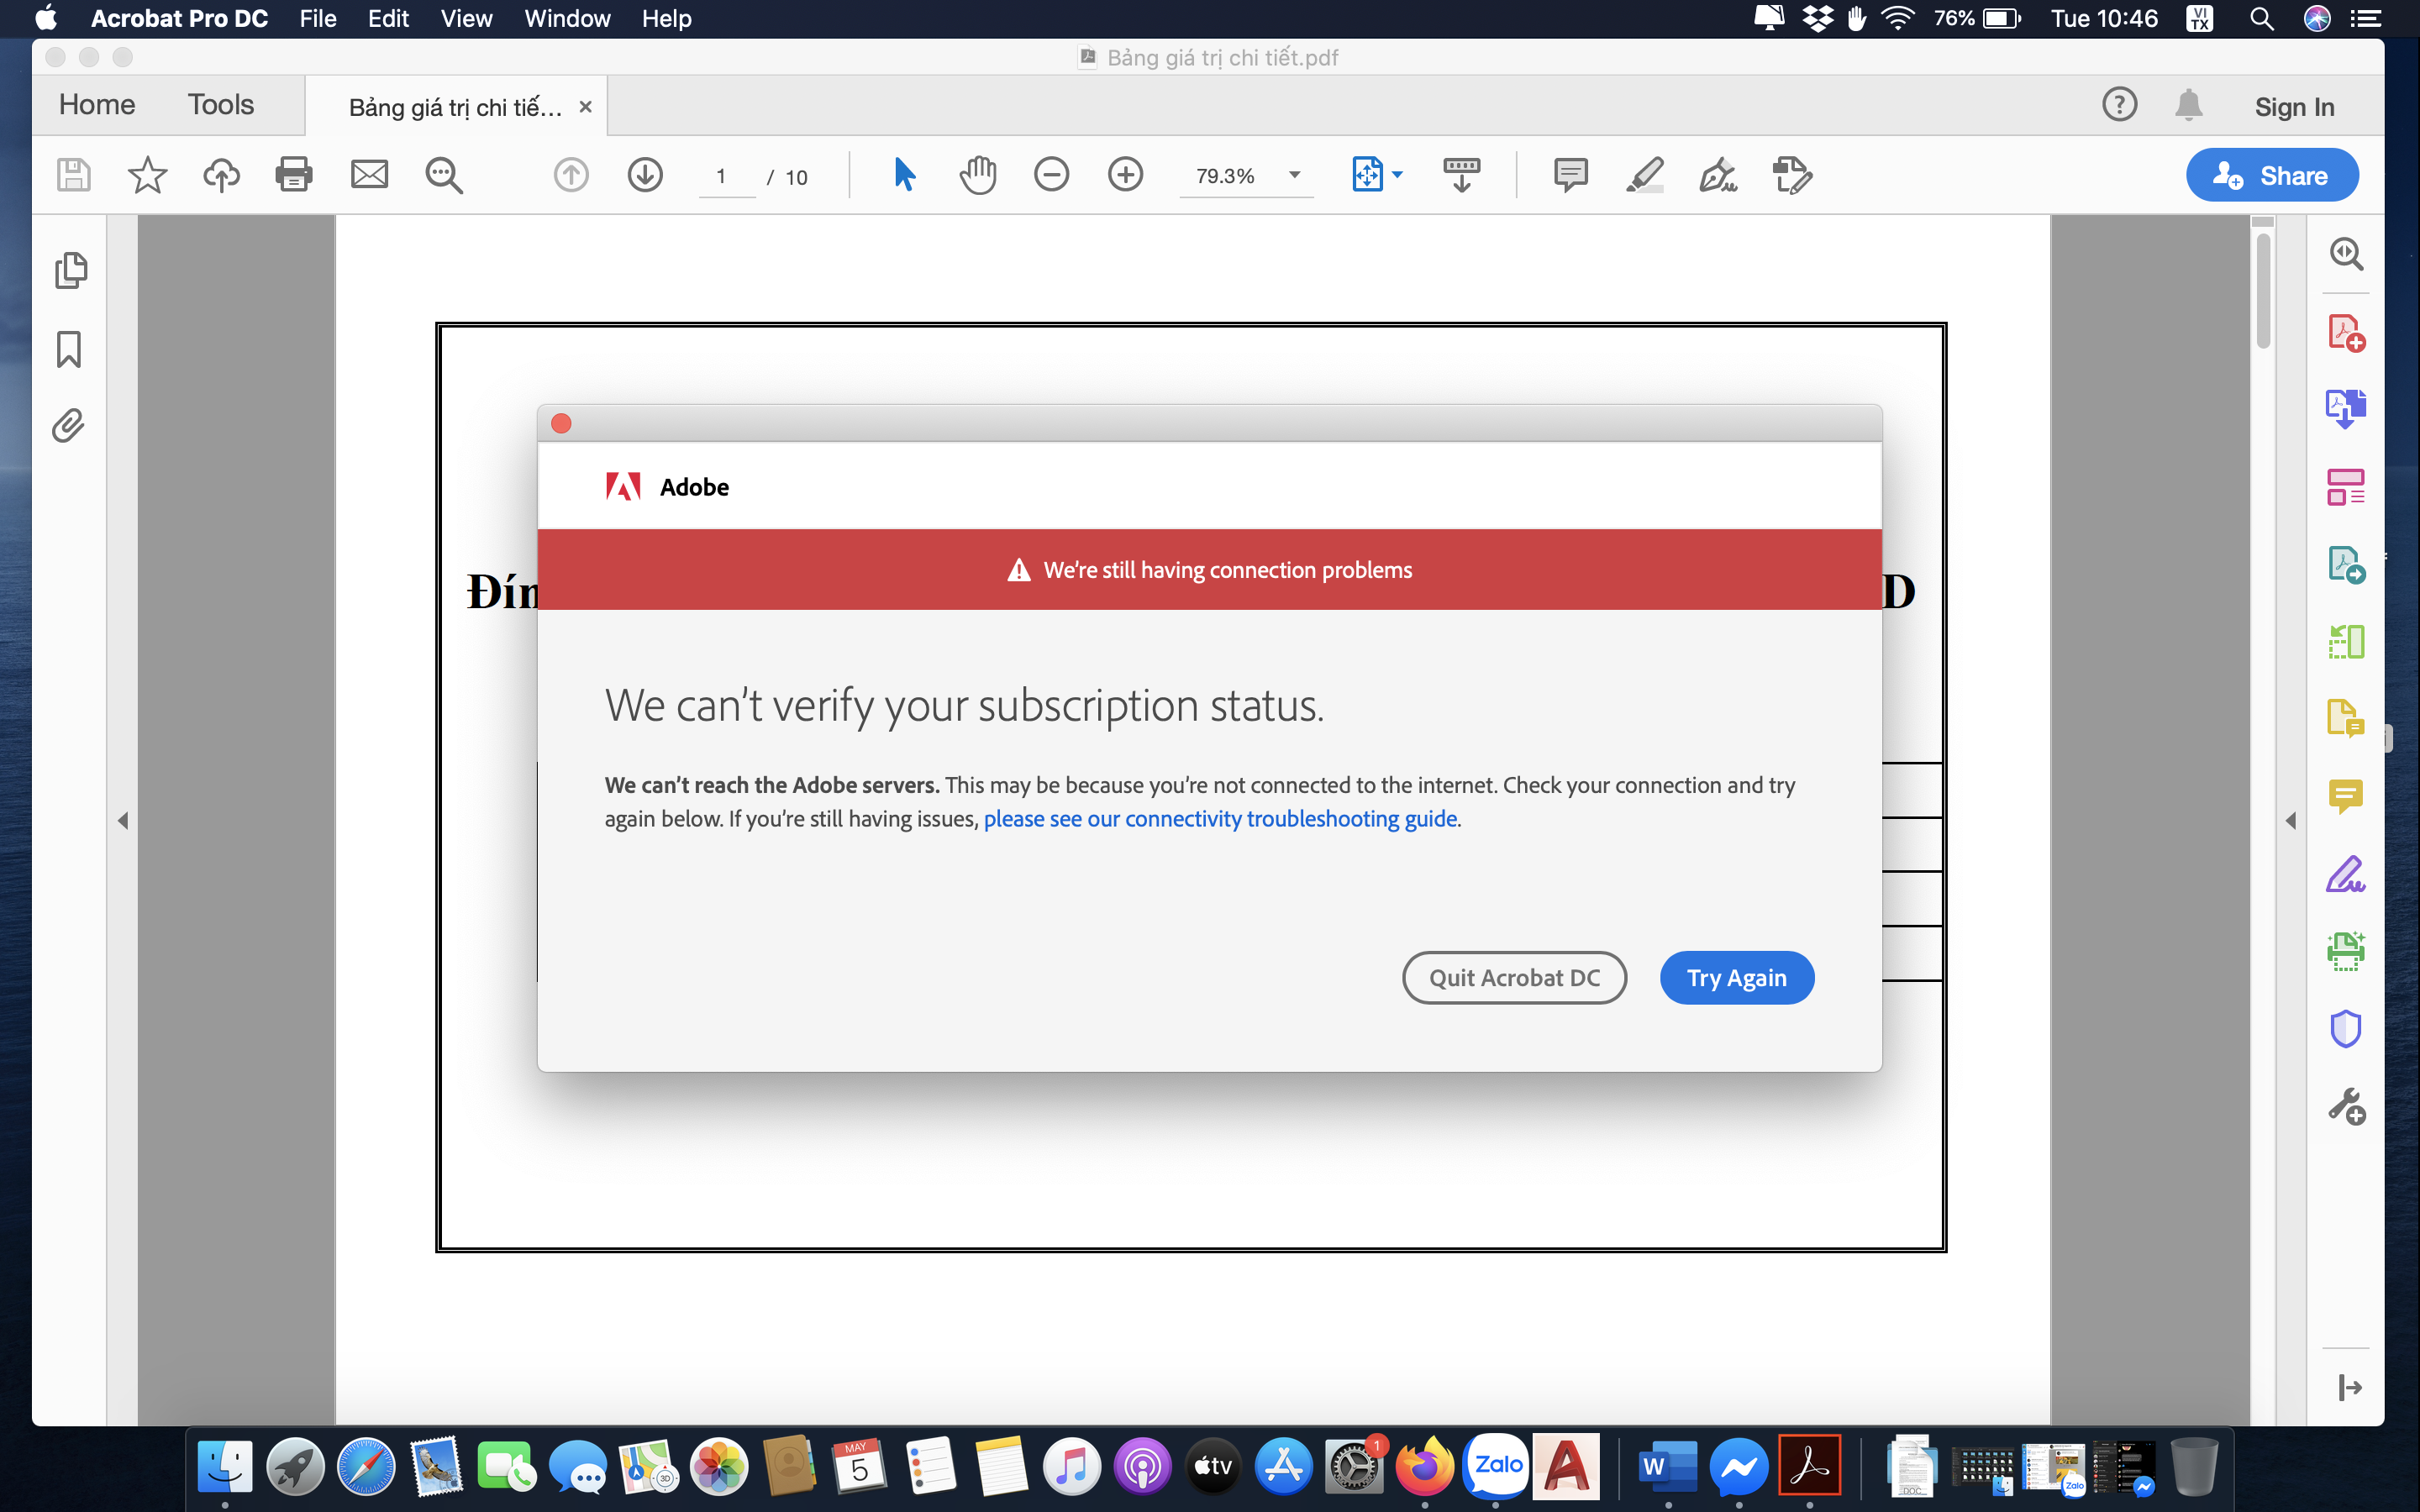Open the yellow Comment tool in right pane
Image resolution: width=2420 pixels, height=1512 pixels.
[2346, 796]
